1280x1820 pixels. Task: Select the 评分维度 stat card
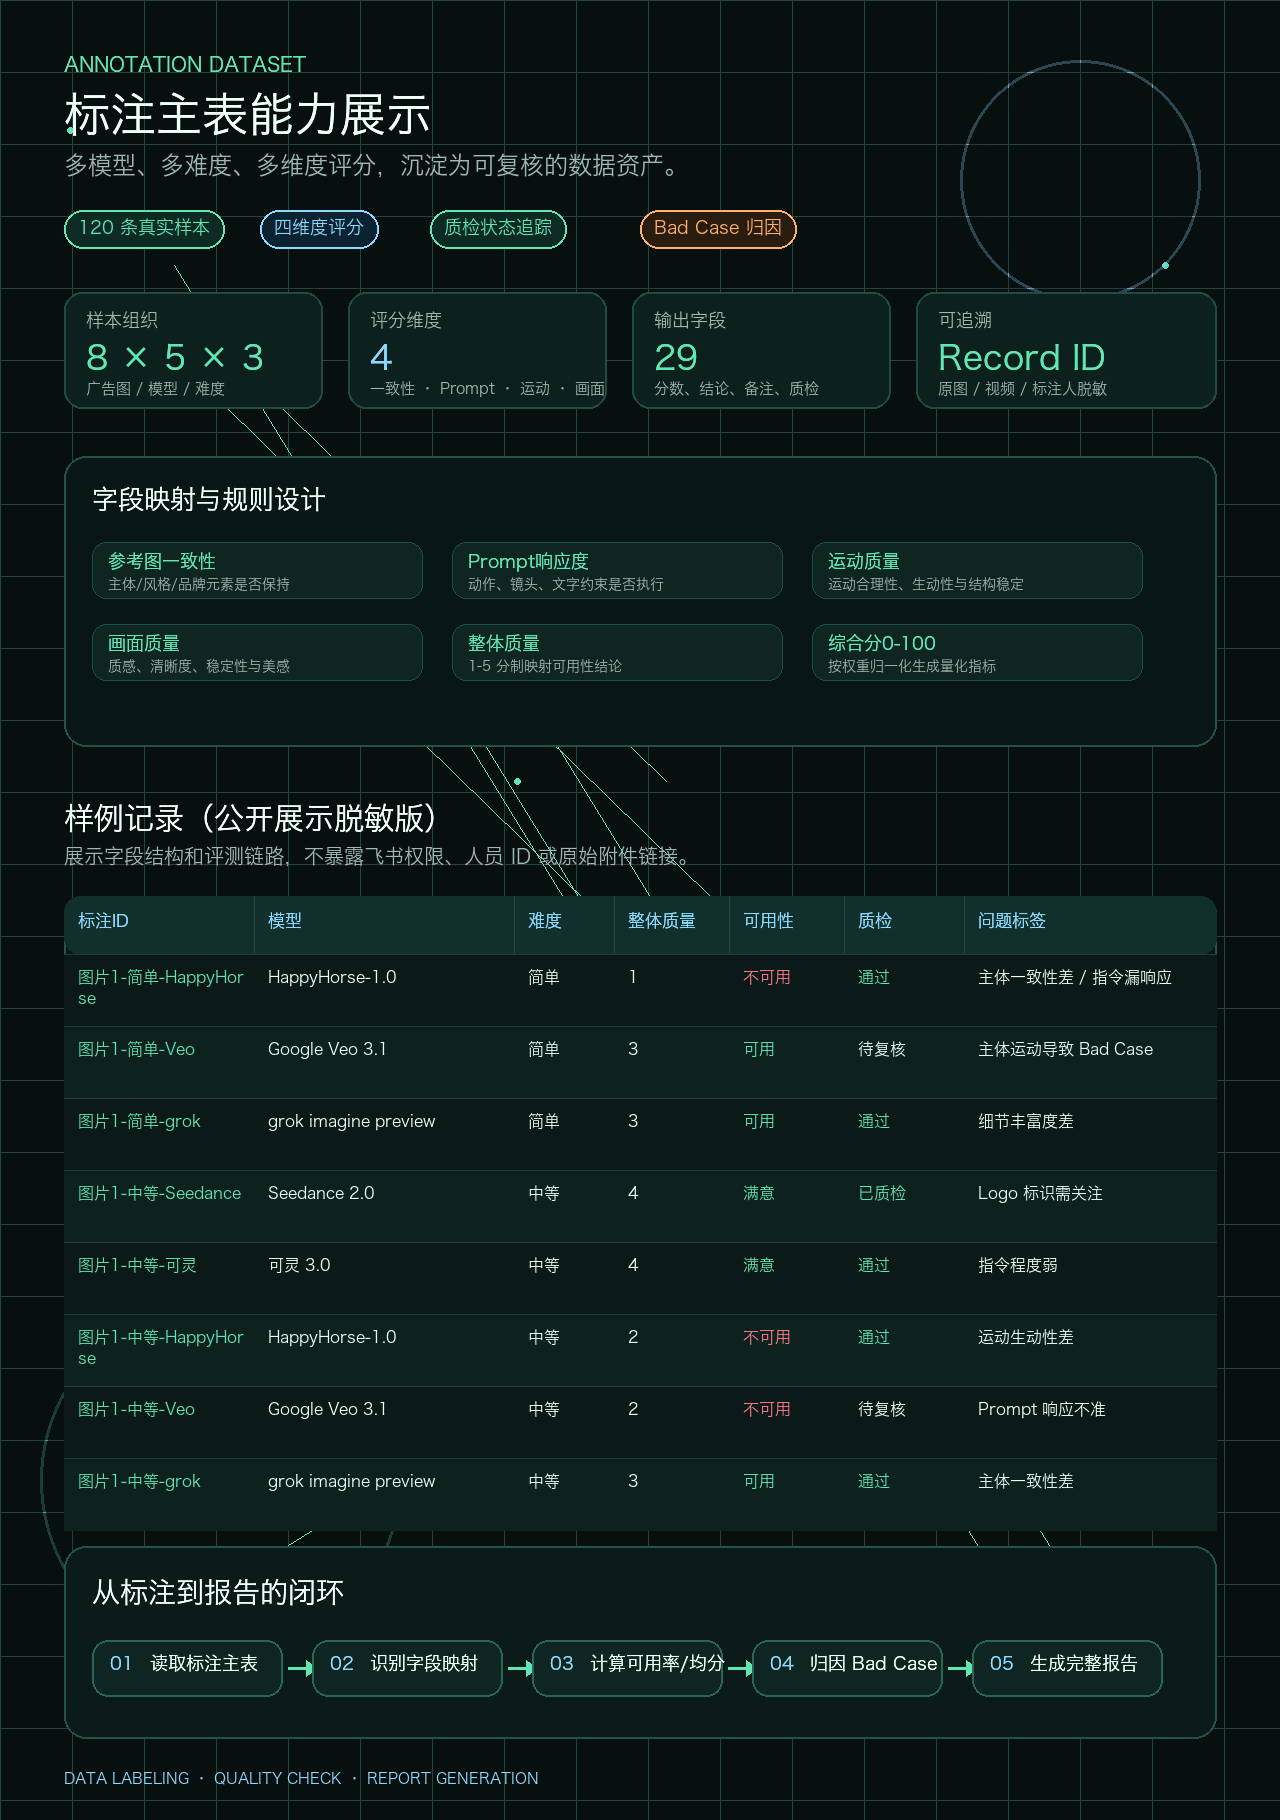coord(477,350)
